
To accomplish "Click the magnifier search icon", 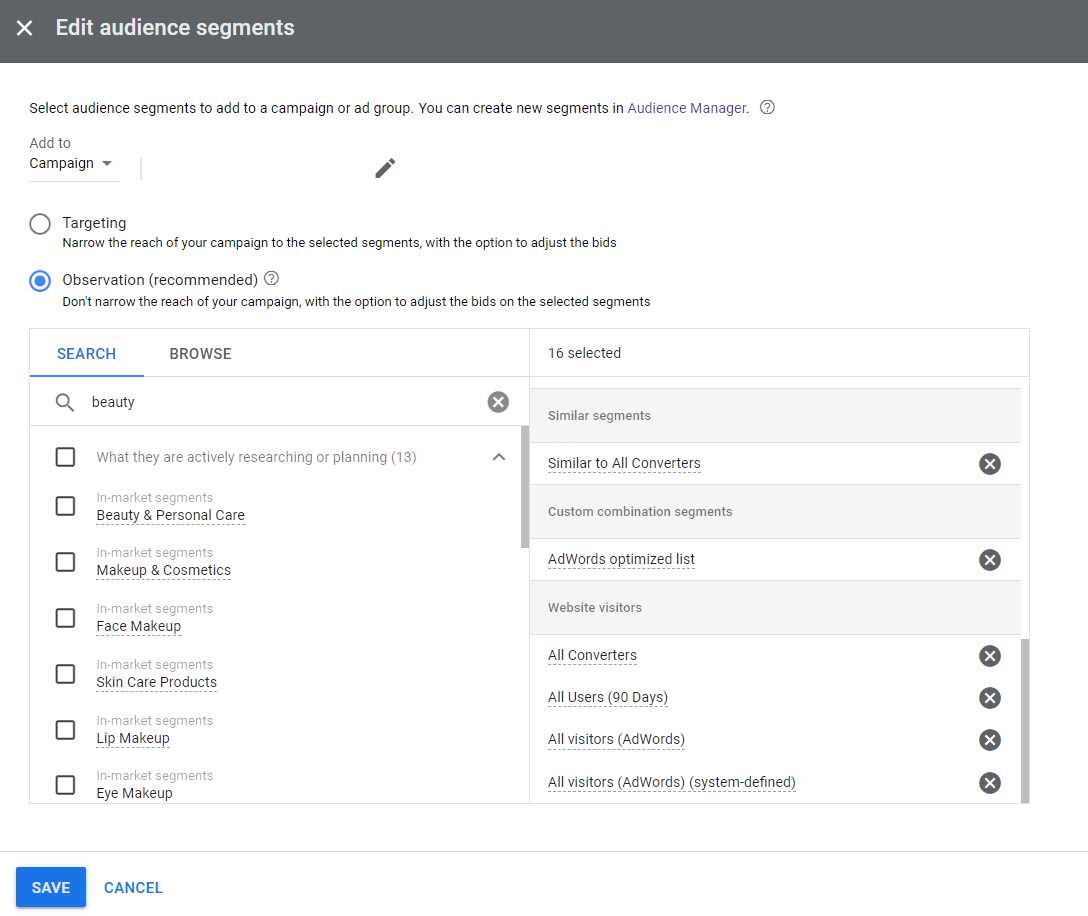I will click(x=65, y=402).
